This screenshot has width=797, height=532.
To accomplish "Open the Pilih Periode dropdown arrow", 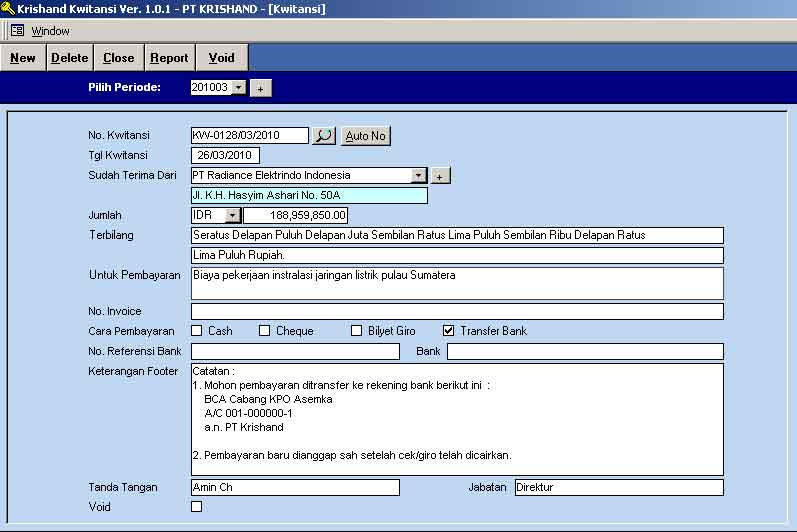I will [238, 87].
